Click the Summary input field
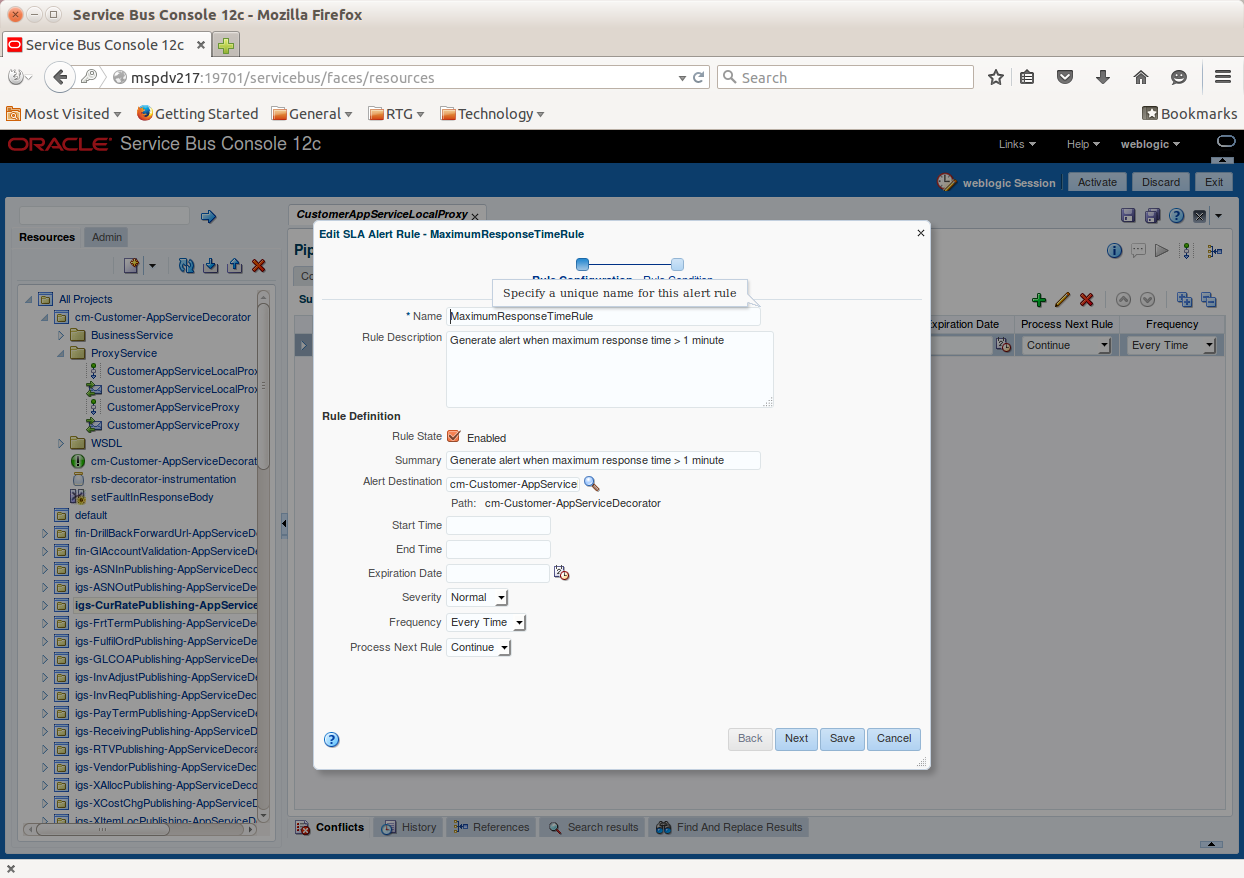This screenshot has height=878, width=1244. click(604, 460)
